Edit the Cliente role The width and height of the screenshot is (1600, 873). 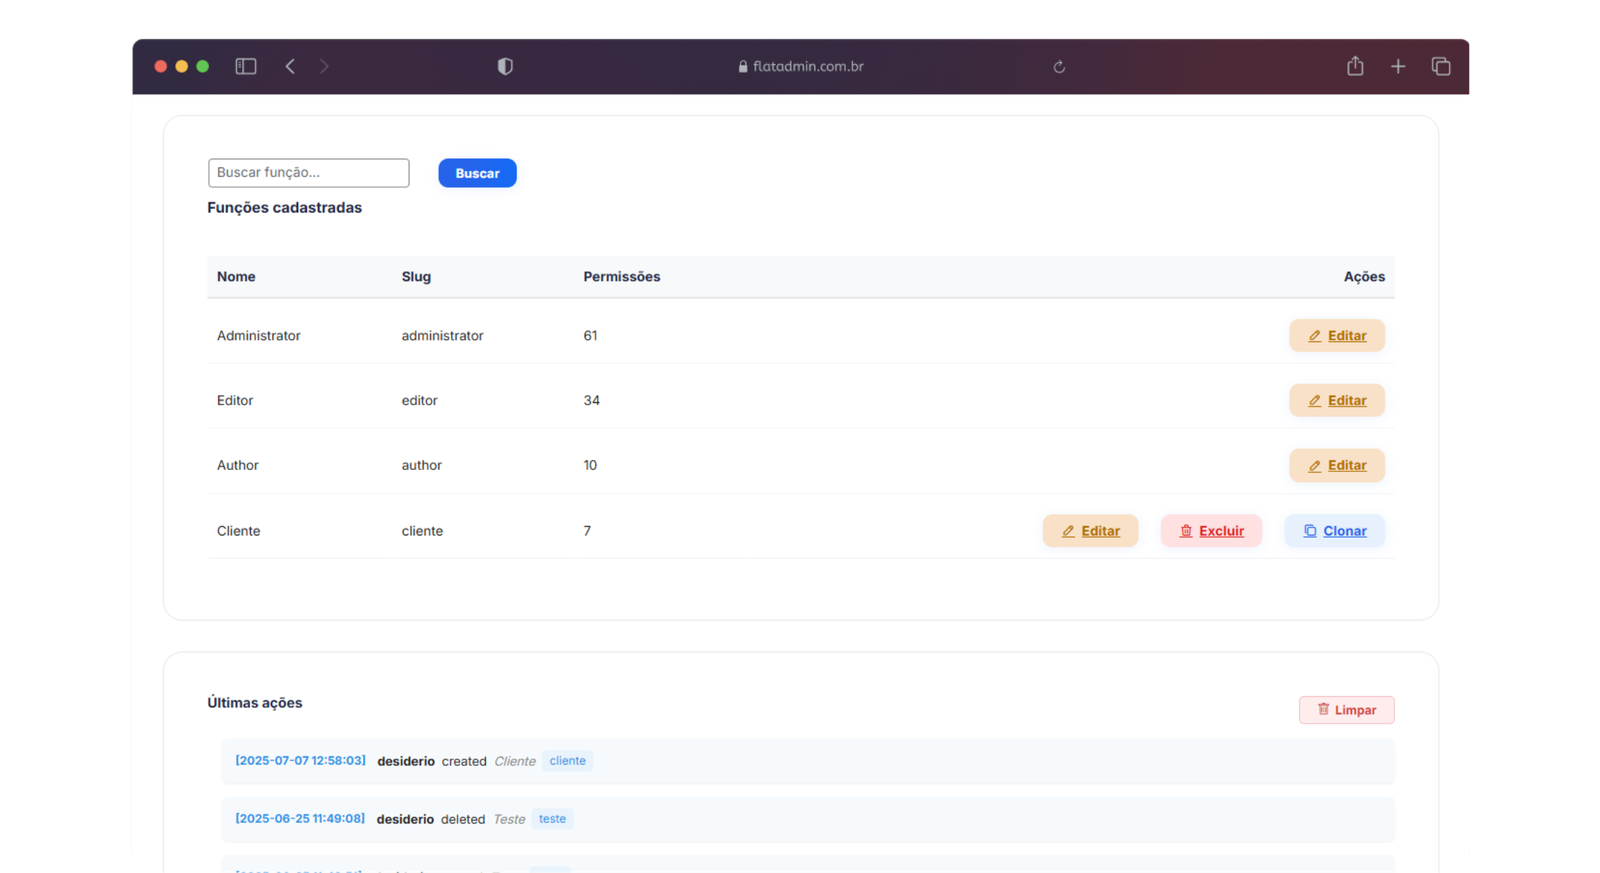pyautogui.click(x=1090, y=531)
